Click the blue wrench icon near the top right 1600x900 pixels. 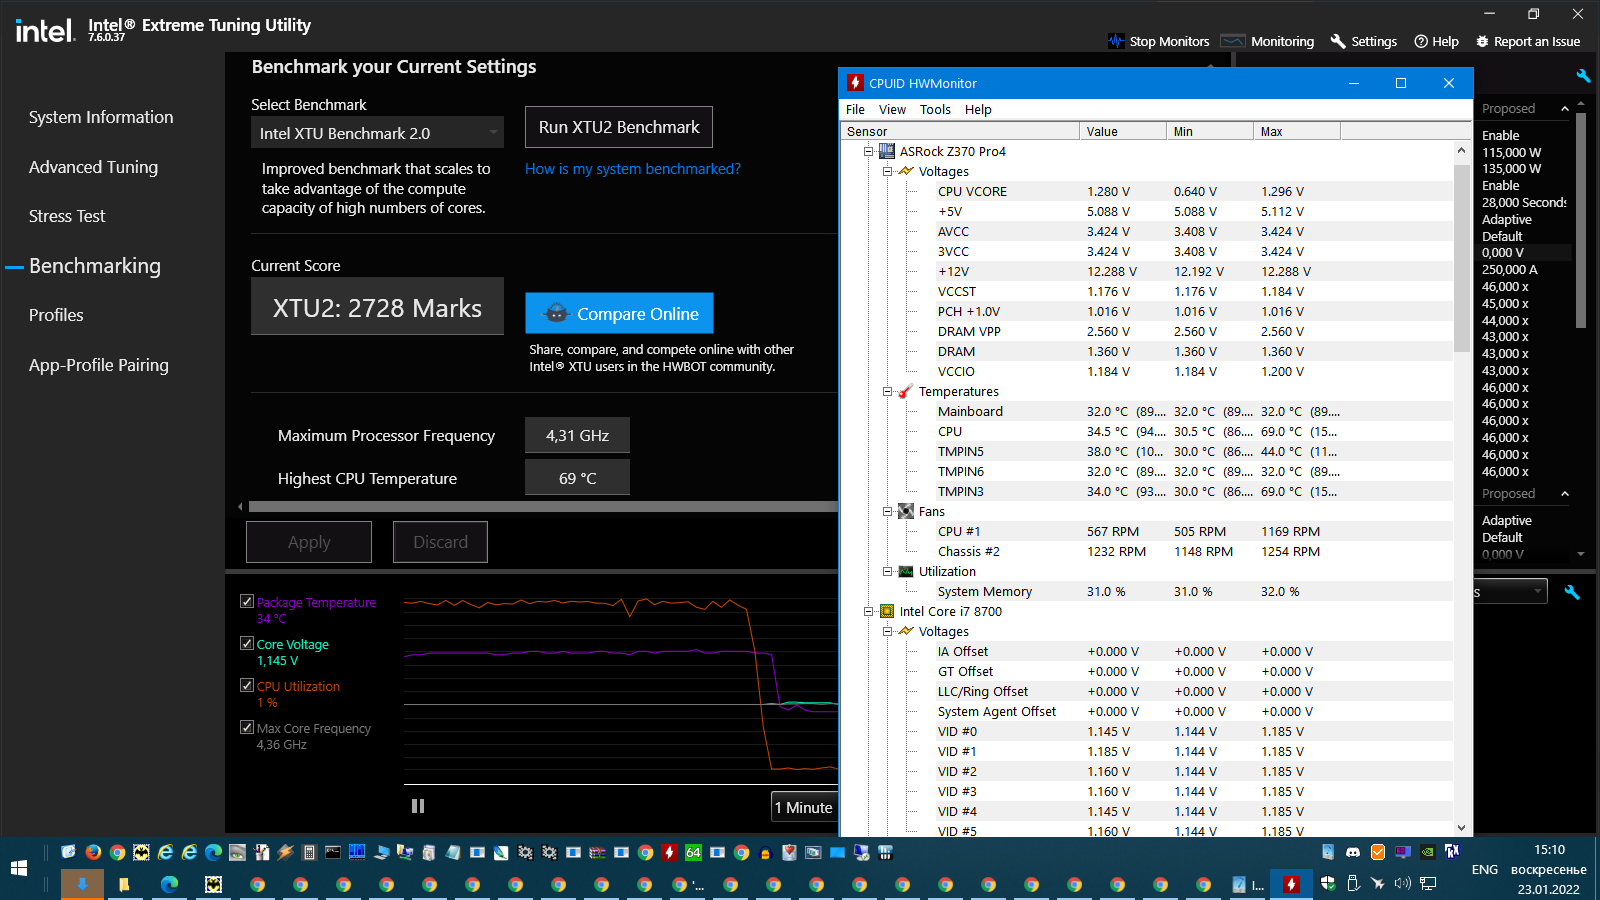(x=1583, y=75)
